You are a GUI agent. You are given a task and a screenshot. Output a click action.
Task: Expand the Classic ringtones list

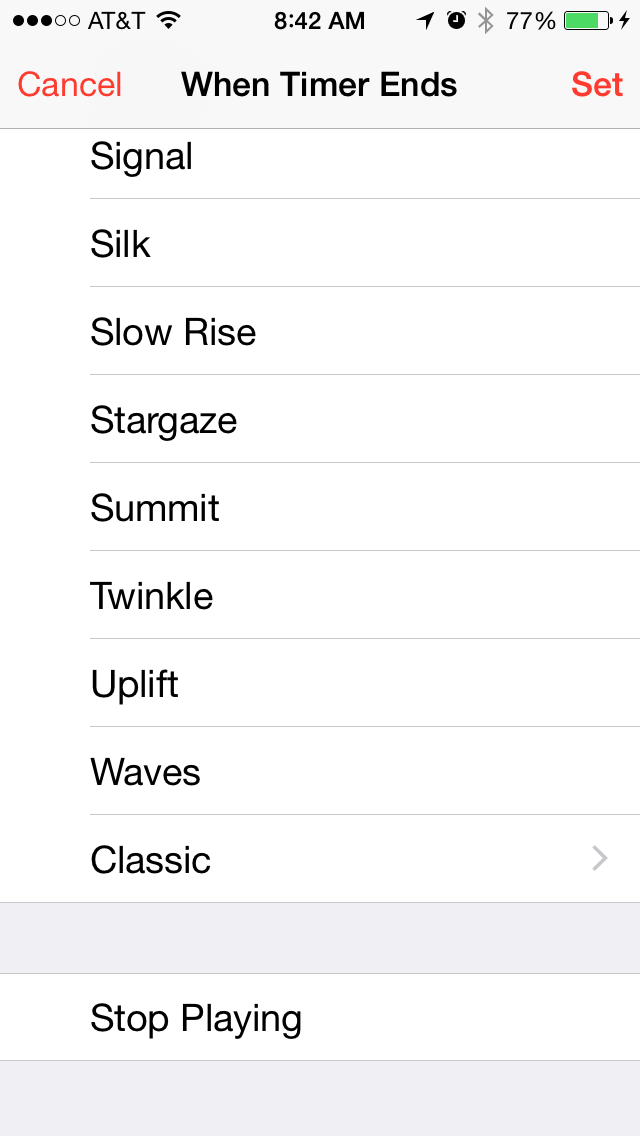(x=150, y=859)
